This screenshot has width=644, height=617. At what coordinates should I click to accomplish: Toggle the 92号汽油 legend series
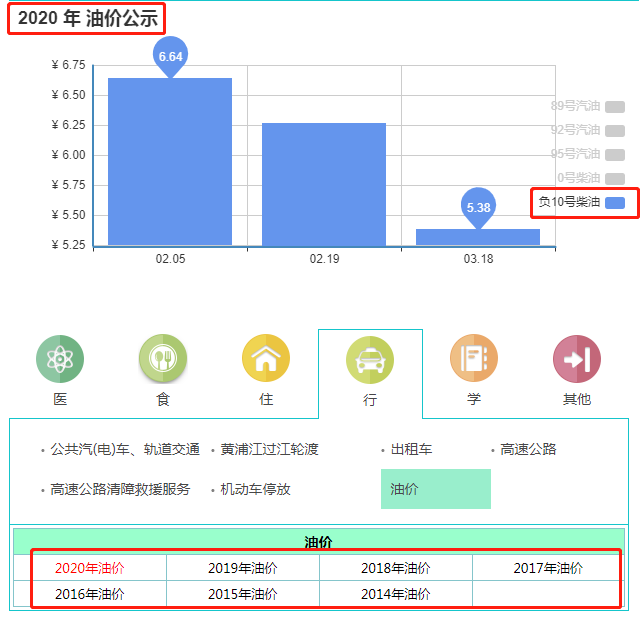587,130
